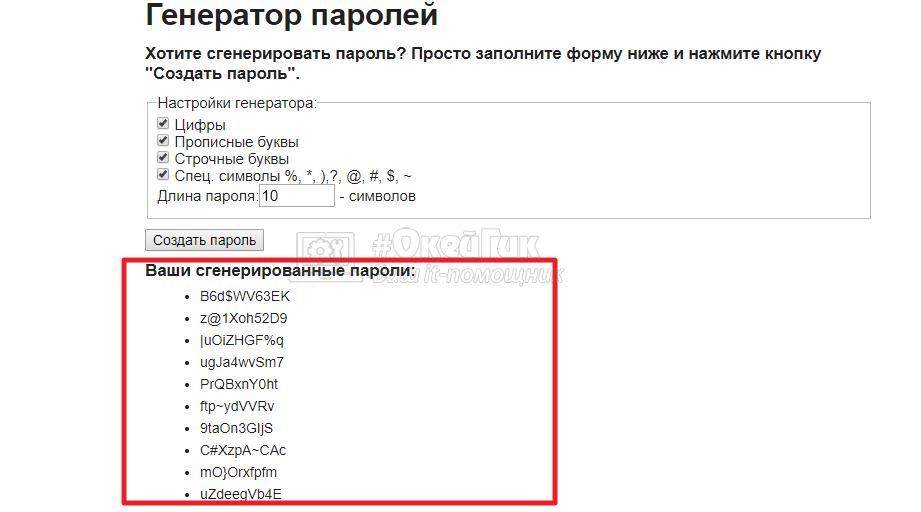
Task: Click the Настройки генератора legend text
Action: 237,103
